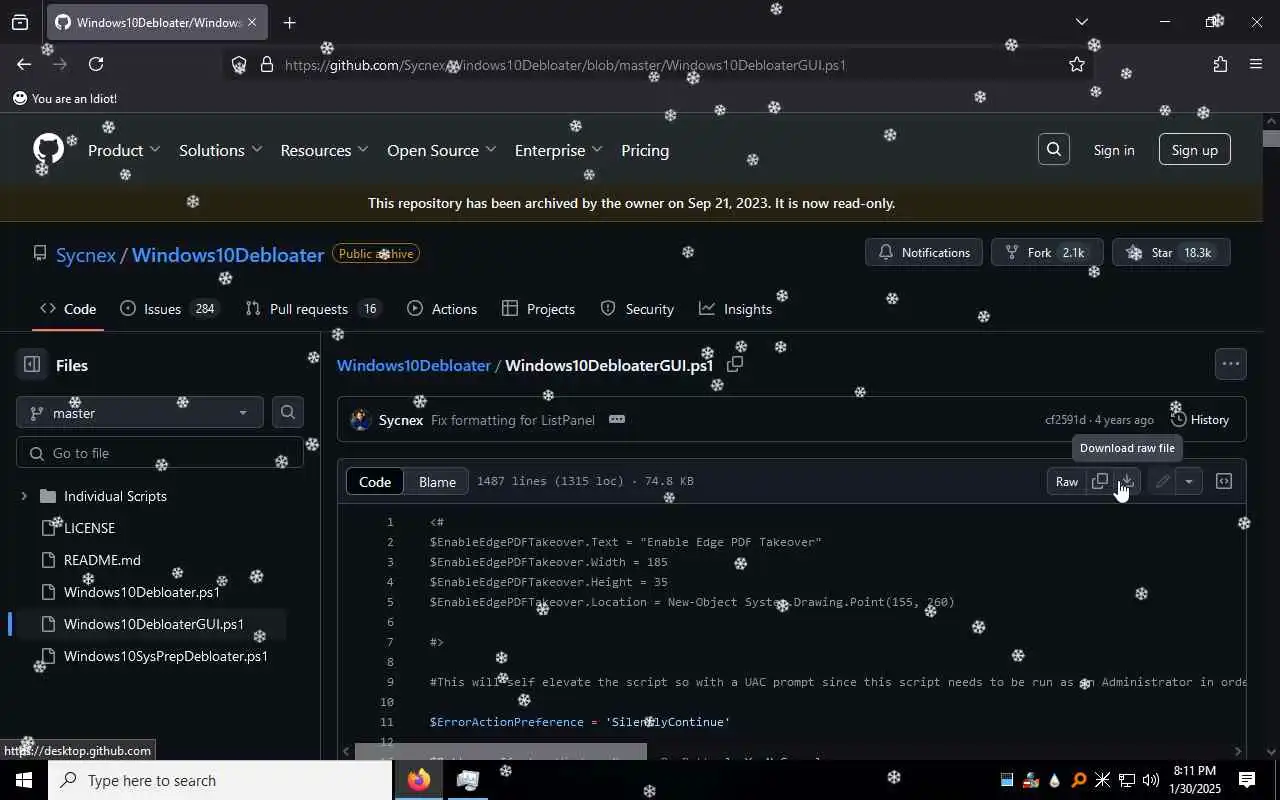Open browser hamburger application menu

(x=1256, y=64)
